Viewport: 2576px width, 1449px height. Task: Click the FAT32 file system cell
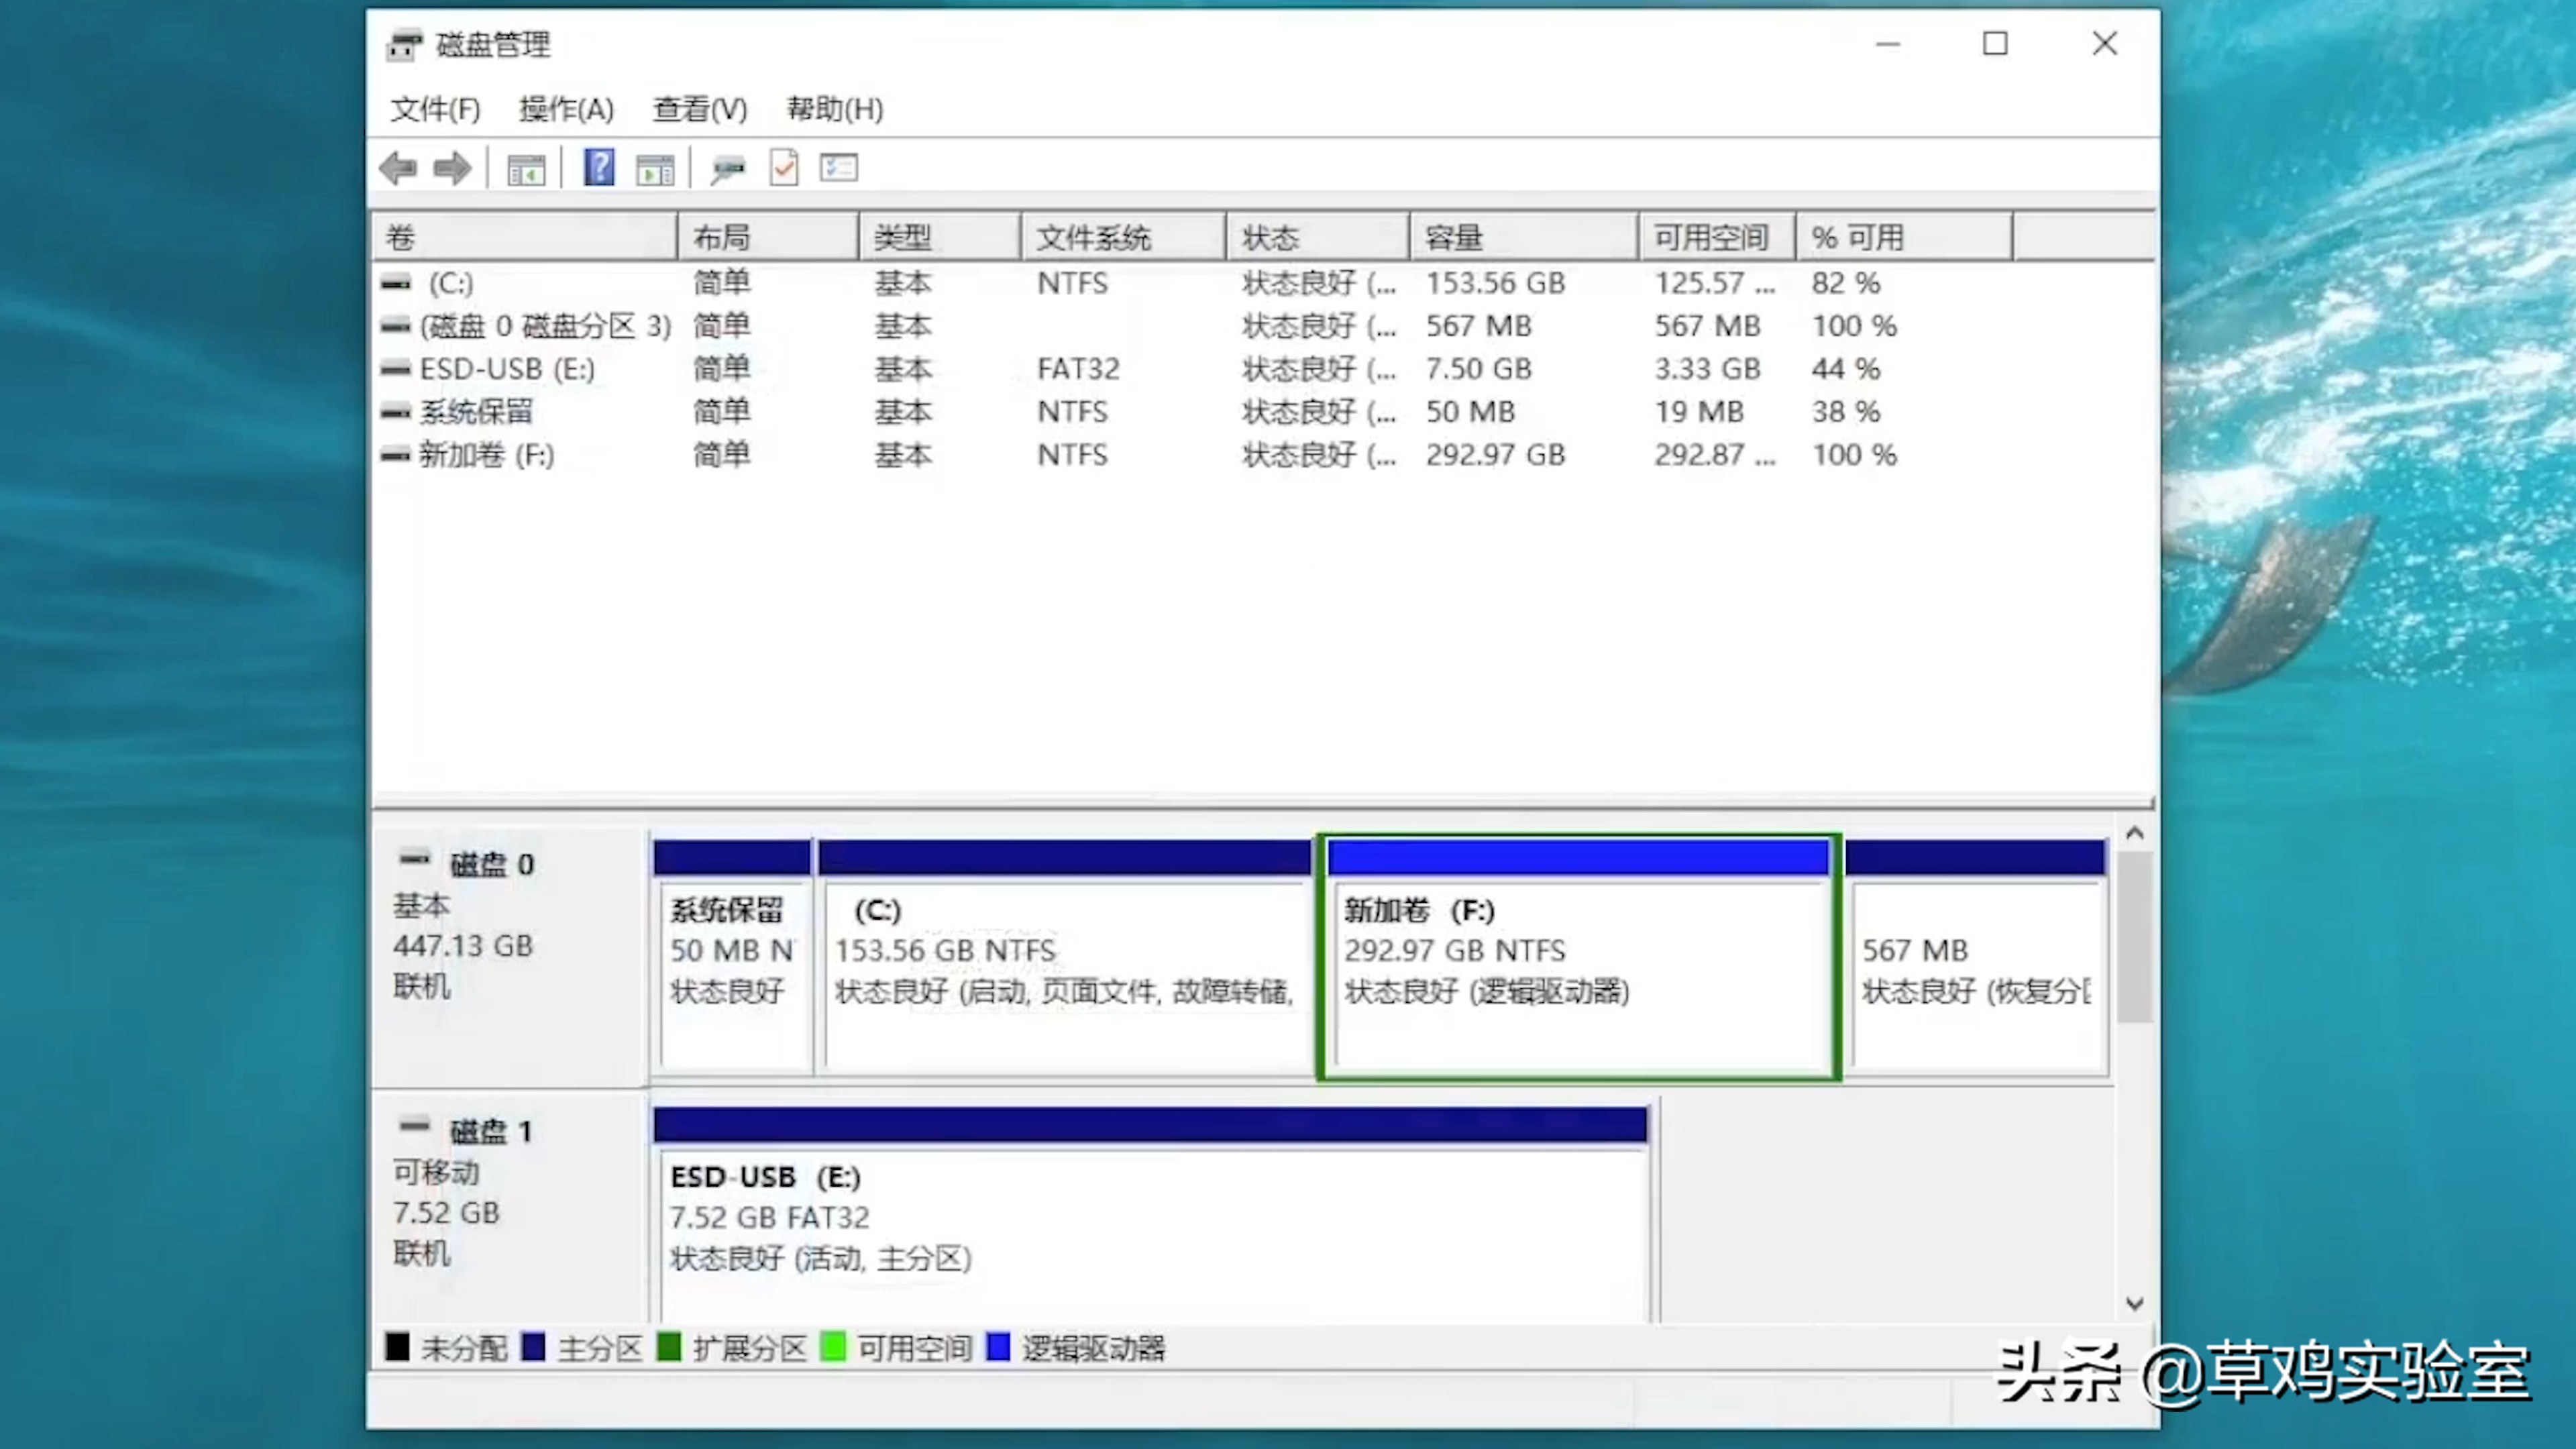coord(1078,369)
